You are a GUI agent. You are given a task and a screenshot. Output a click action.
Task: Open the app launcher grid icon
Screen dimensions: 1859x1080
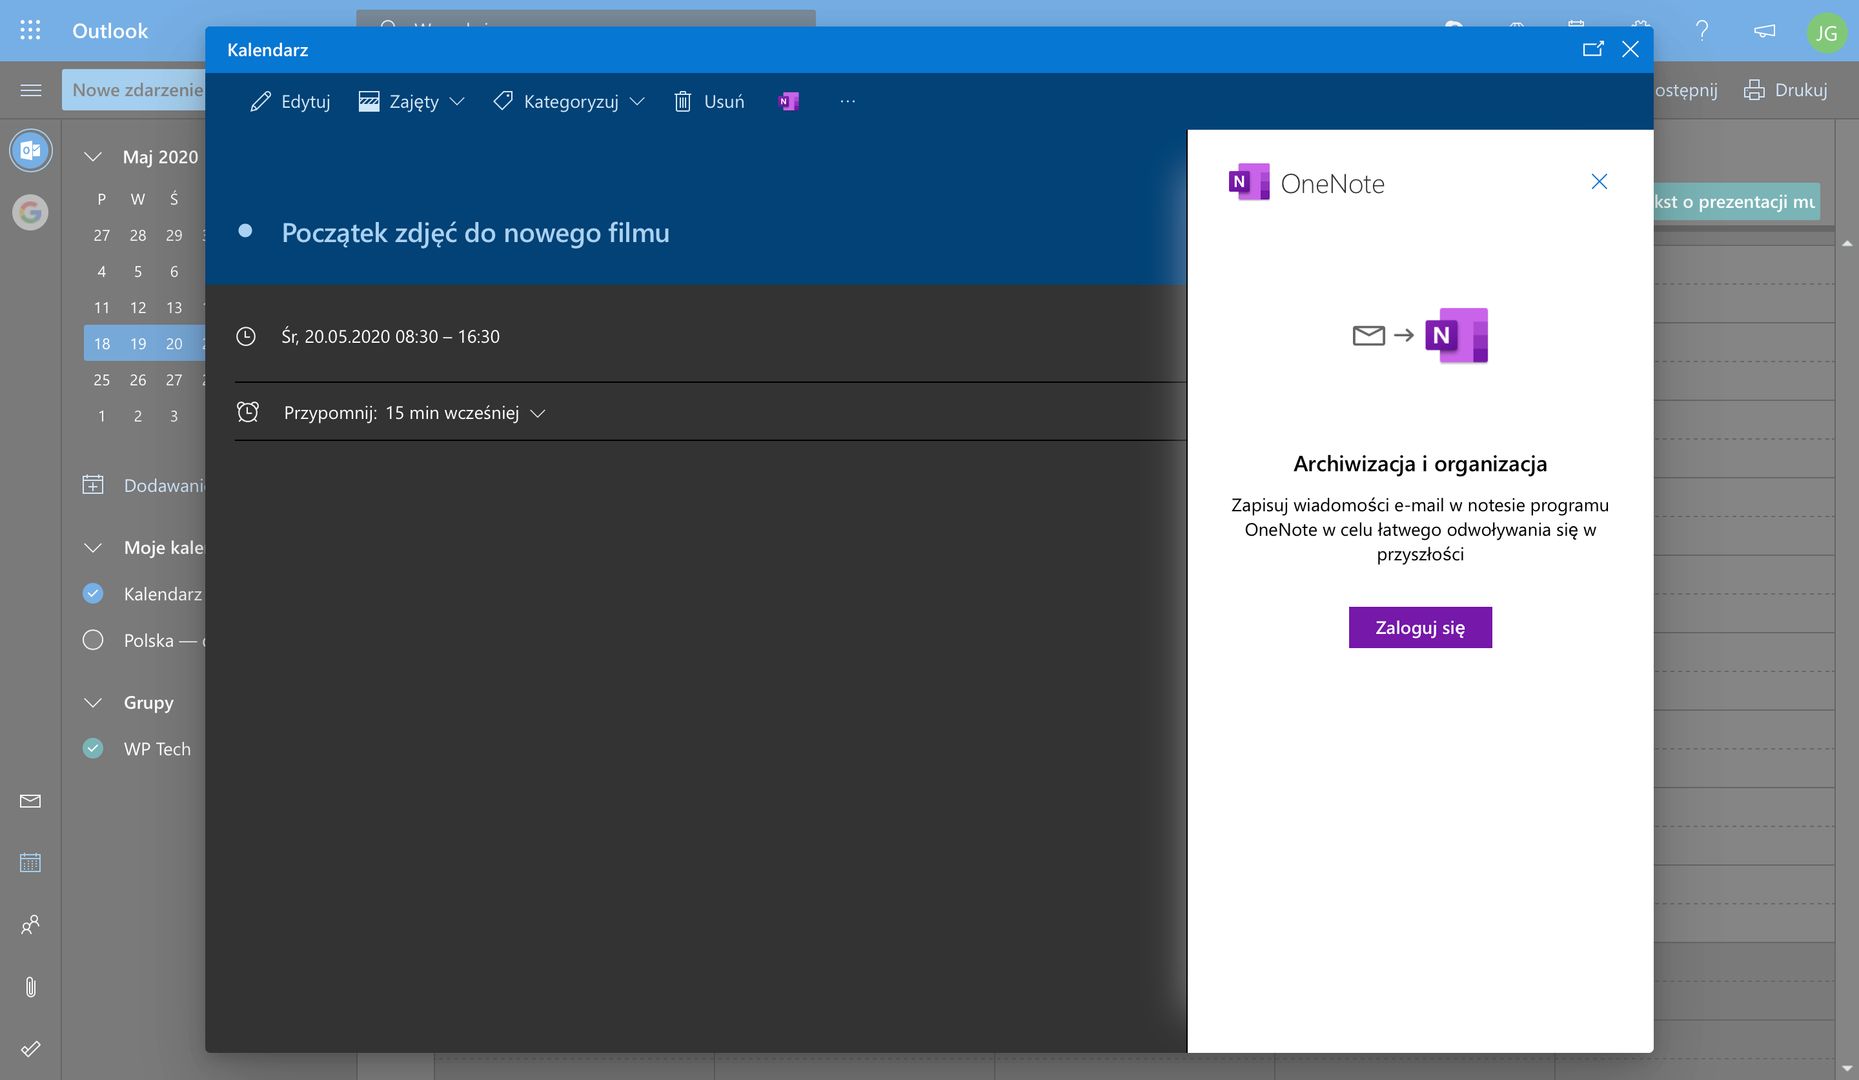click(30, 30)
